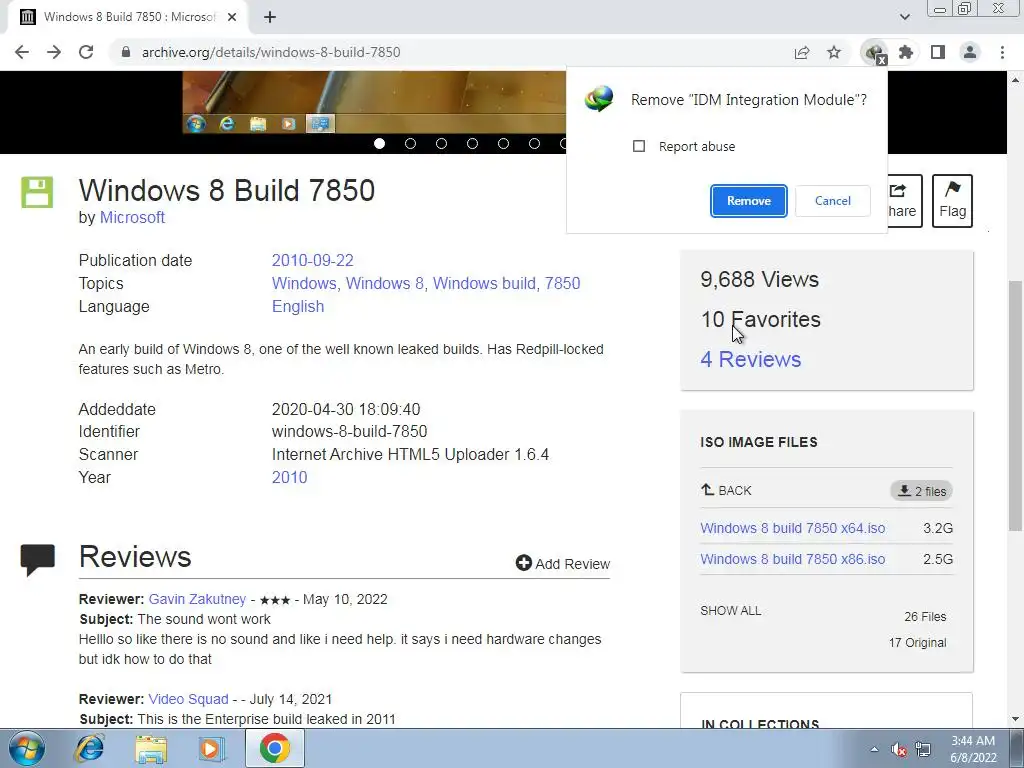Screen dimensions: 1024x768
Task: Open the tab search chevron
Action: (904, 17)
